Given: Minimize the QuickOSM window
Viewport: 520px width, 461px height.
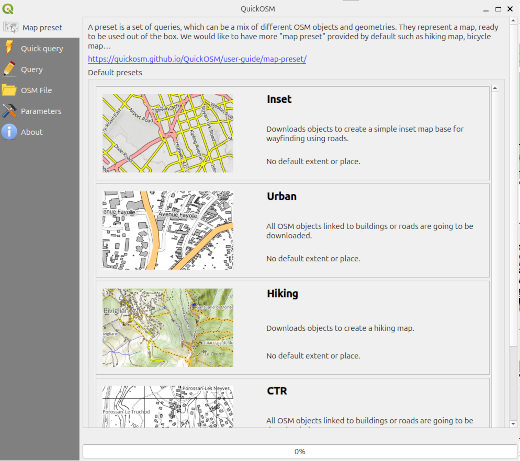Looking at the screenshot, I should point(486,10).
